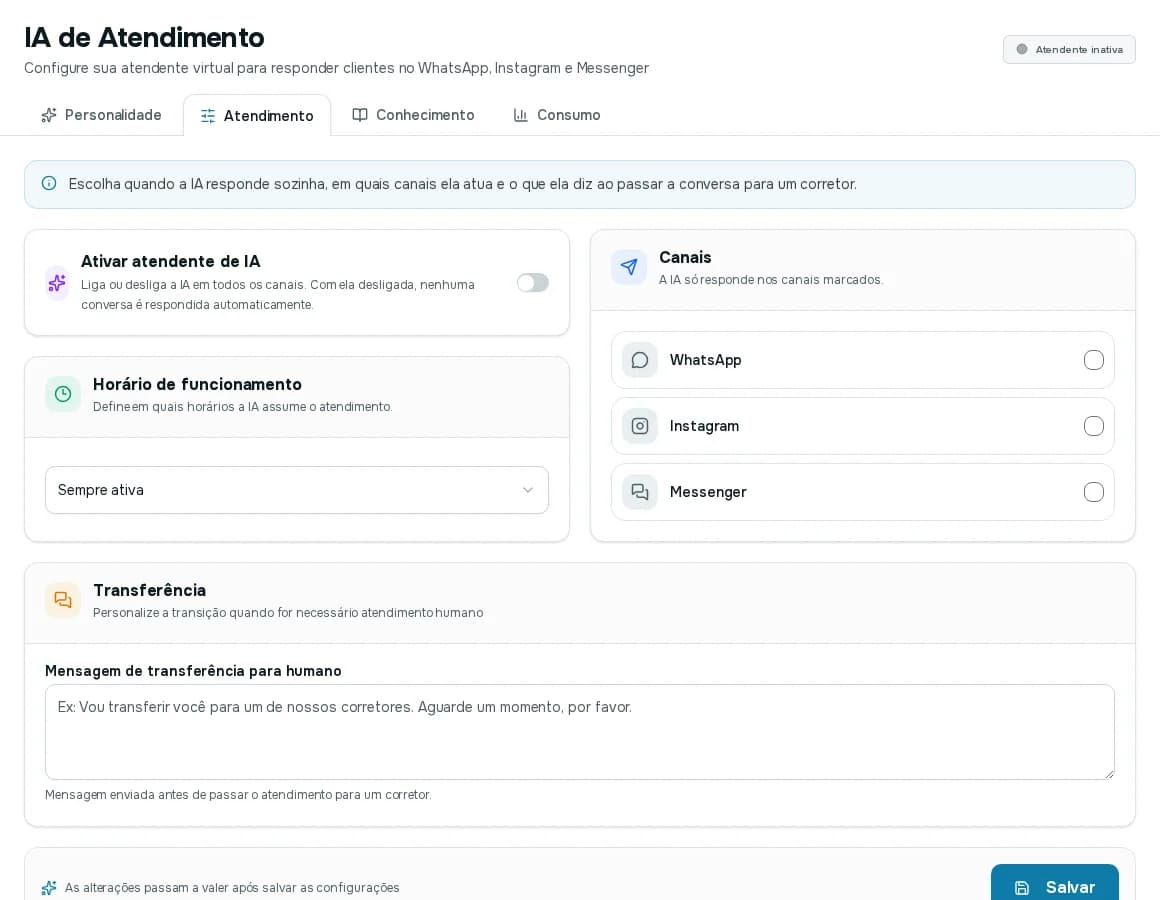Click the IA de Atendimento page title
Screen dimensions: 1160x900
(x=144, y=37)
